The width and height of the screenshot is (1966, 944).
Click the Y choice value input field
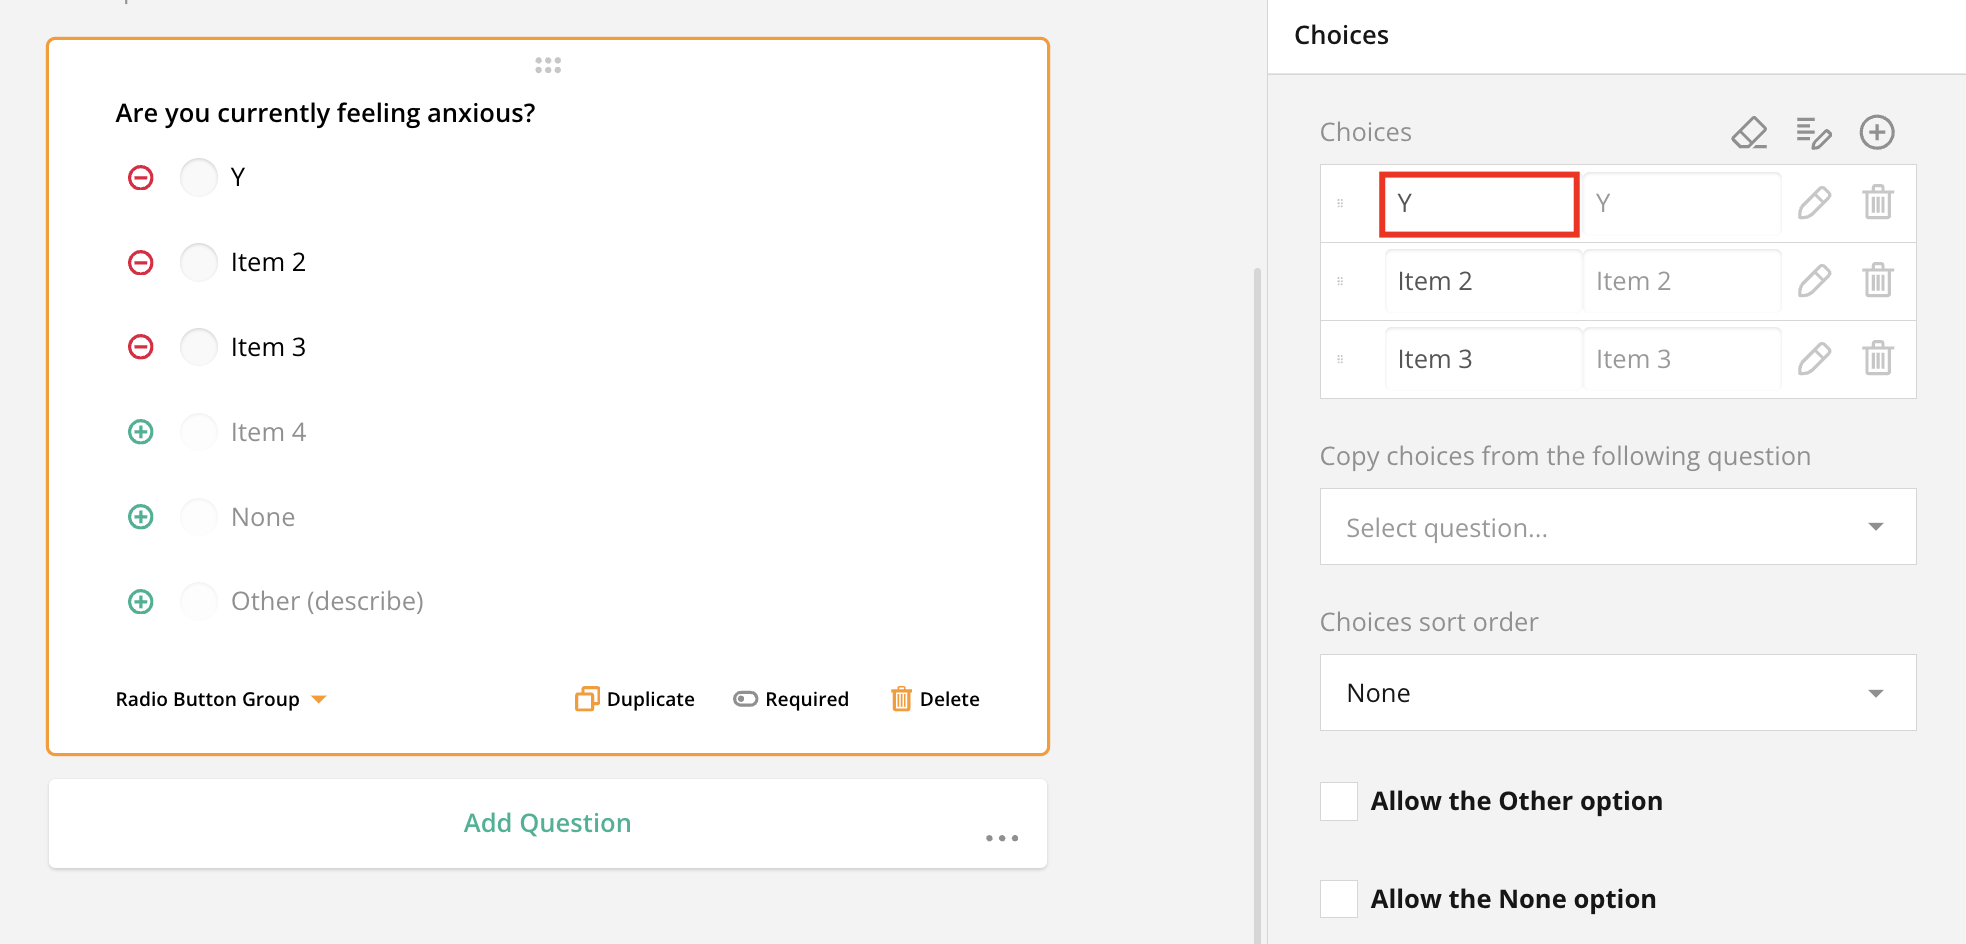(x=1478, y=203)
